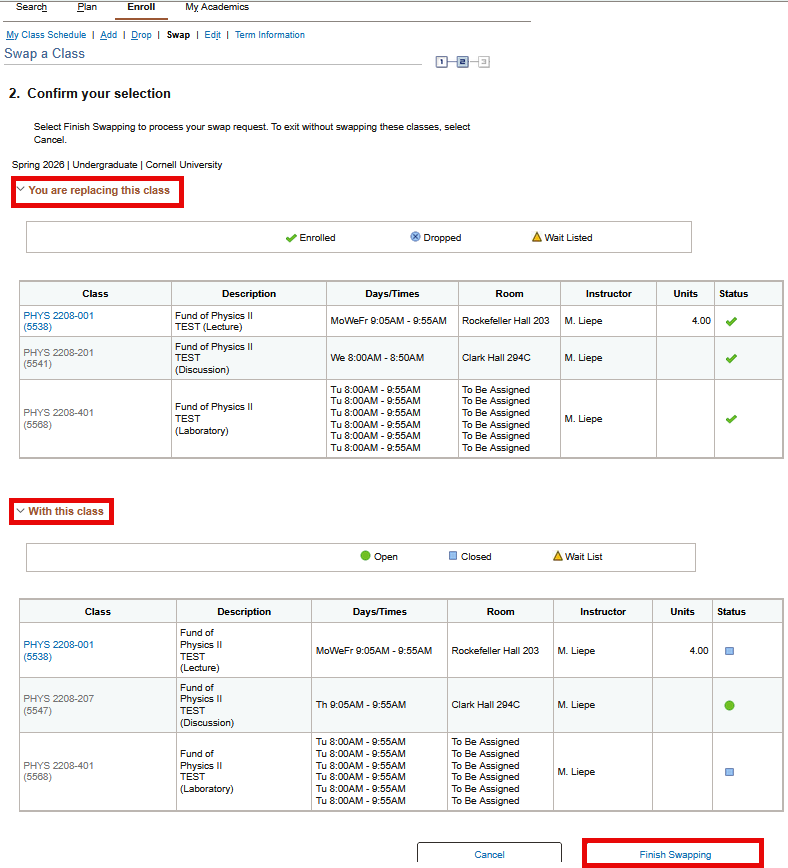The image size is (788, 868).
Task: Go to My Class Schedule
Action: (46, 34)
